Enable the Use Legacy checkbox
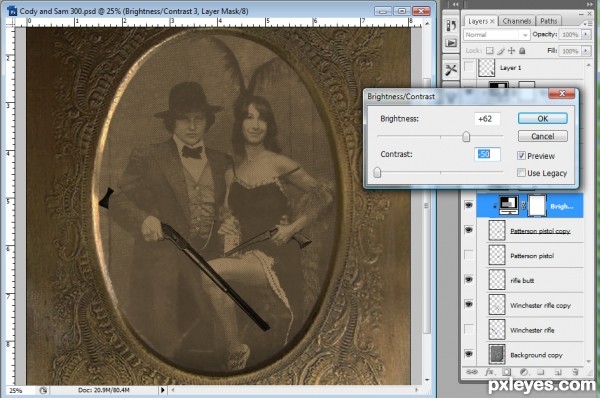 tap(521, 173)
